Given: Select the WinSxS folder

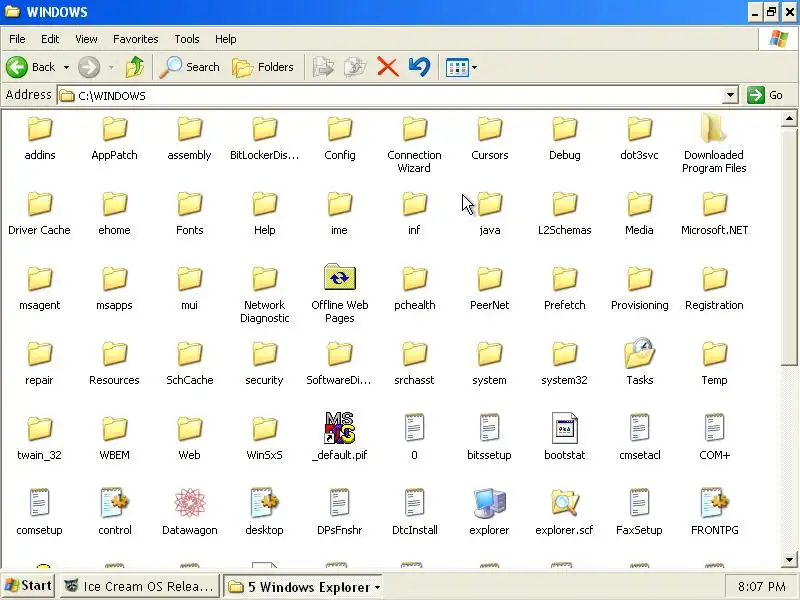Looking at the screenshot, I should [x=264, y=438].
